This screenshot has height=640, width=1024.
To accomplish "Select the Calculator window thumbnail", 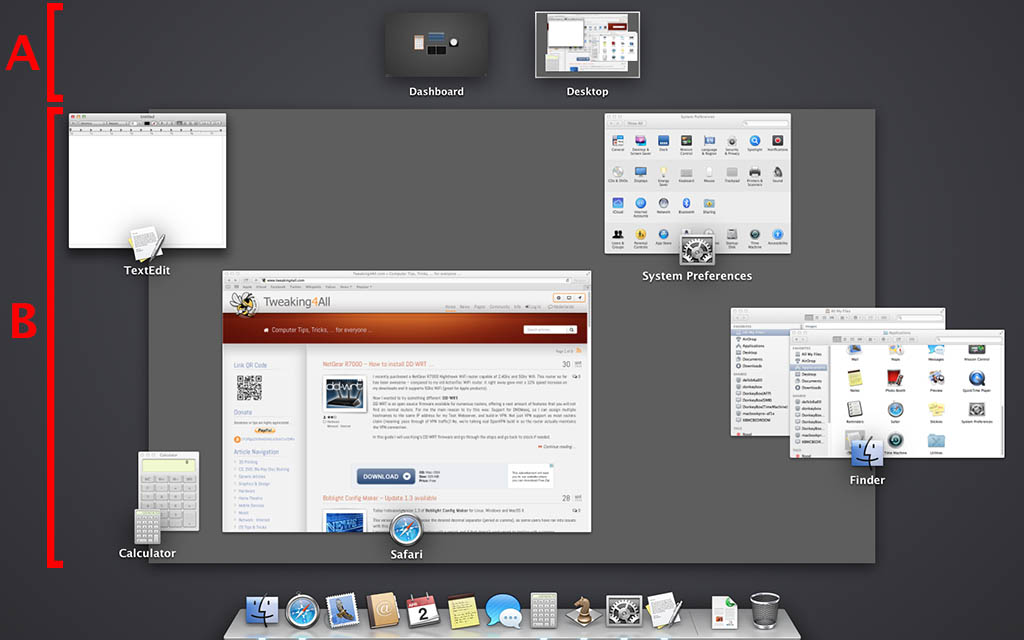I will [x=169, y=490].
